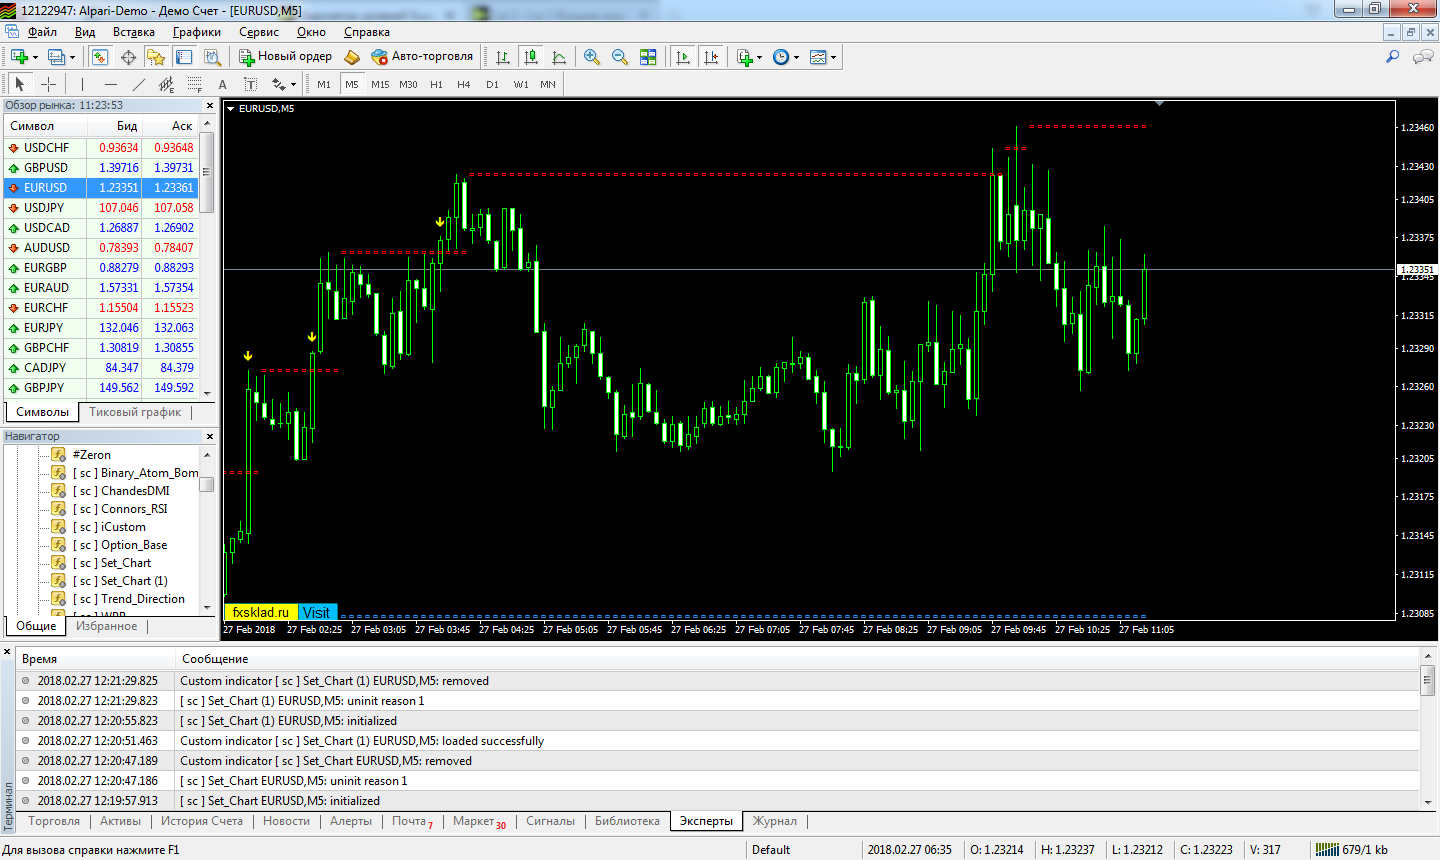This screenshot has width=1440, height=860.
Task: Open the Сервис menu
Action: [x=259, y=32]
